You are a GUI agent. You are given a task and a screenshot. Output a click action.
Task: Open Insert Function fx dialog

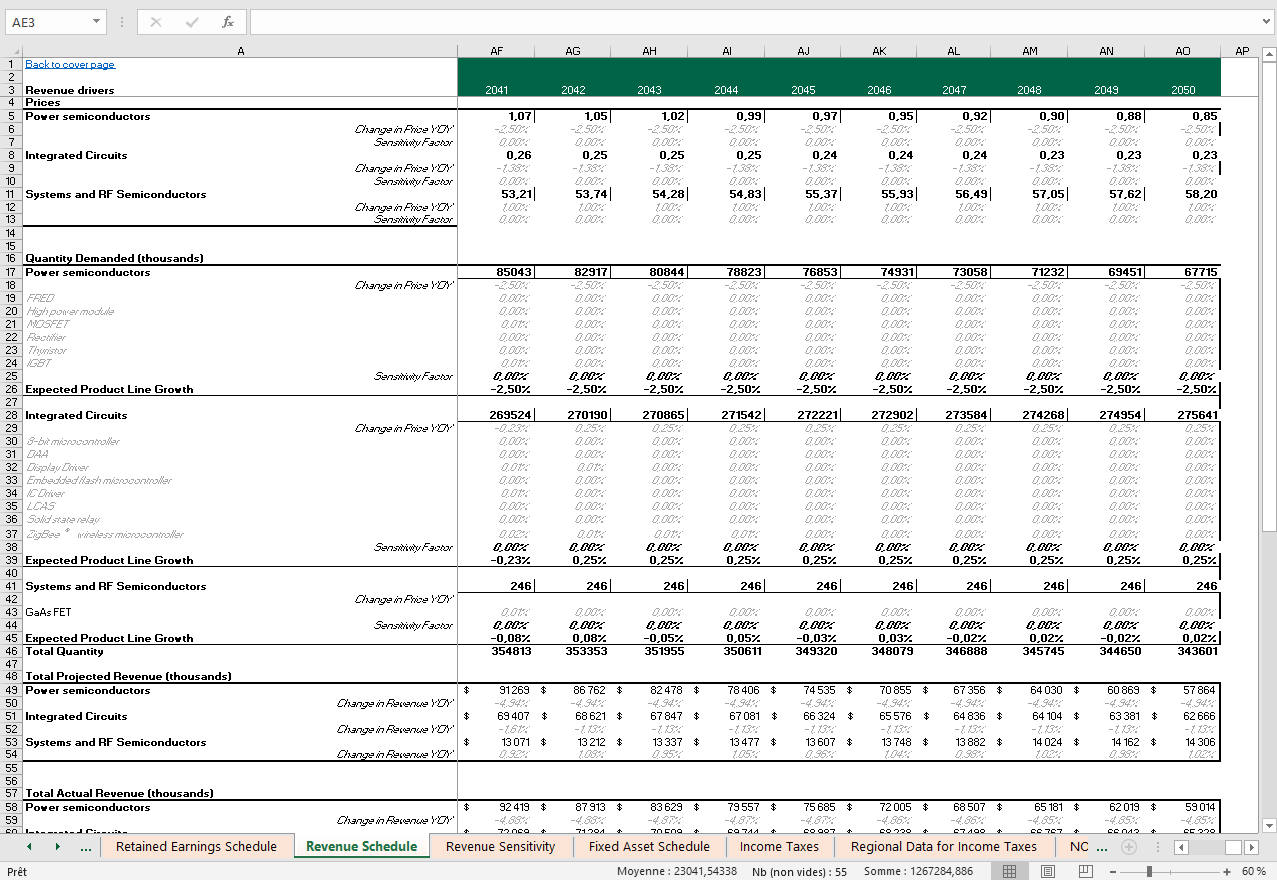point(228,22)
